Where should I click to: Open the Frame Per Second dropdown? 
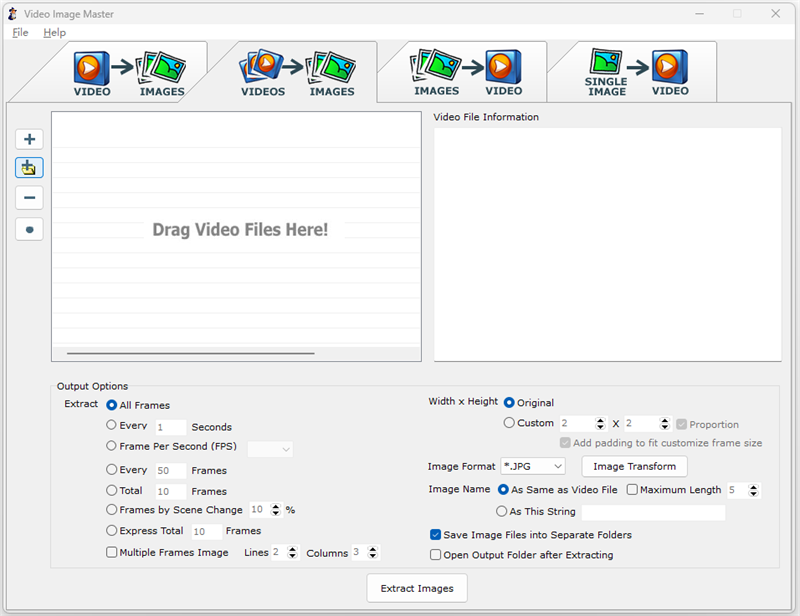(270, 448)
